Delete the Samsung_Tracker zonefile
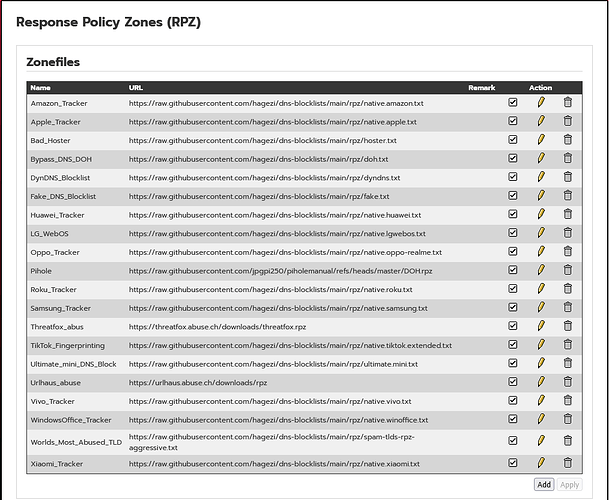609x500 pixels. click(567, 308)
